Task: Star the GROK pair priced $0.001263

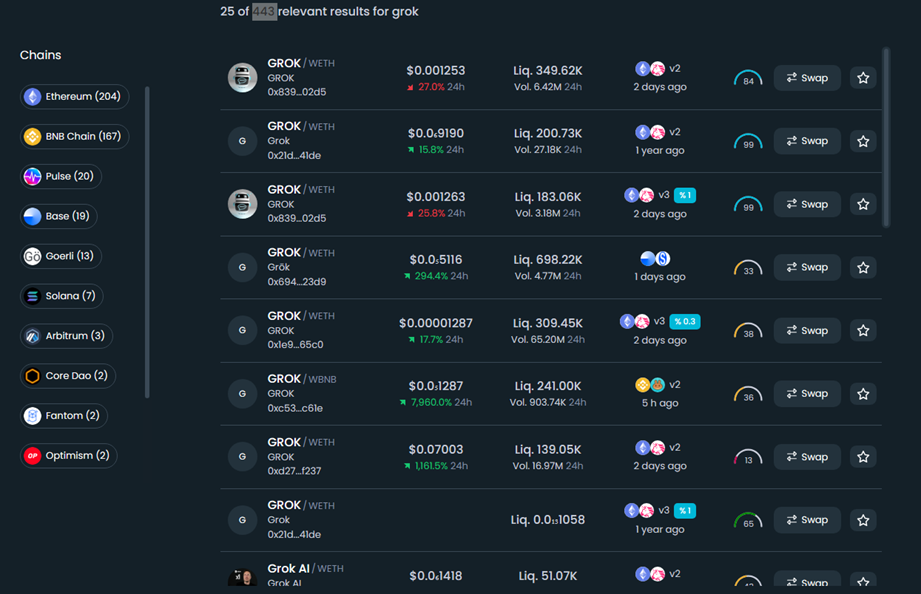Action: (863, 204)
